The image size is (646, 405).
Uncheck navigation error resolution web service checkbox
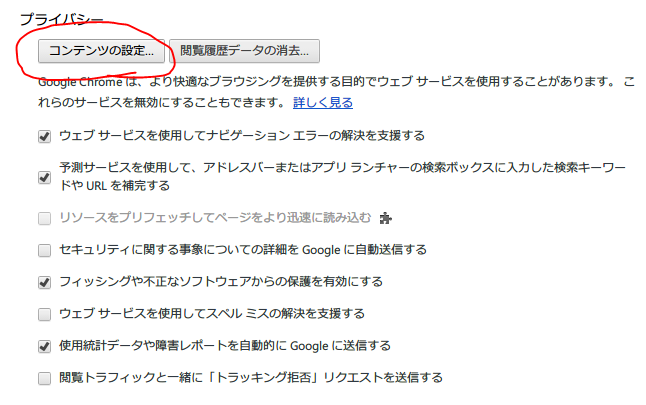click(x=44, y=136)
